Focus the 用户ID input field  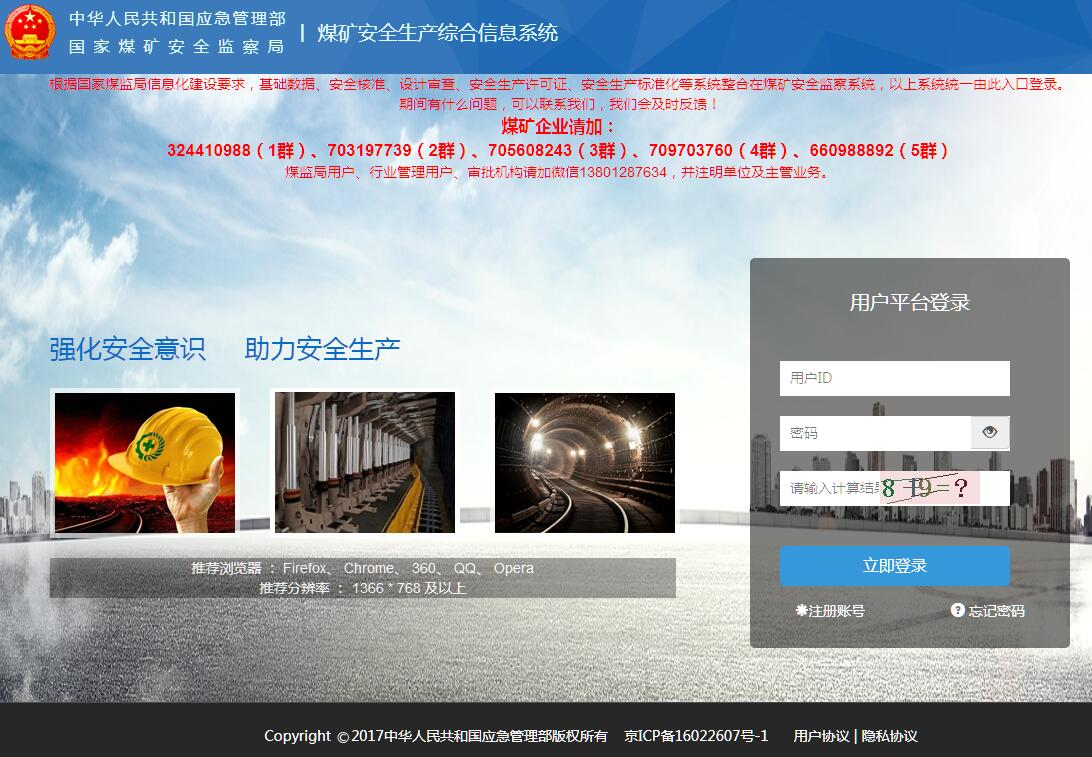[894, 378]
